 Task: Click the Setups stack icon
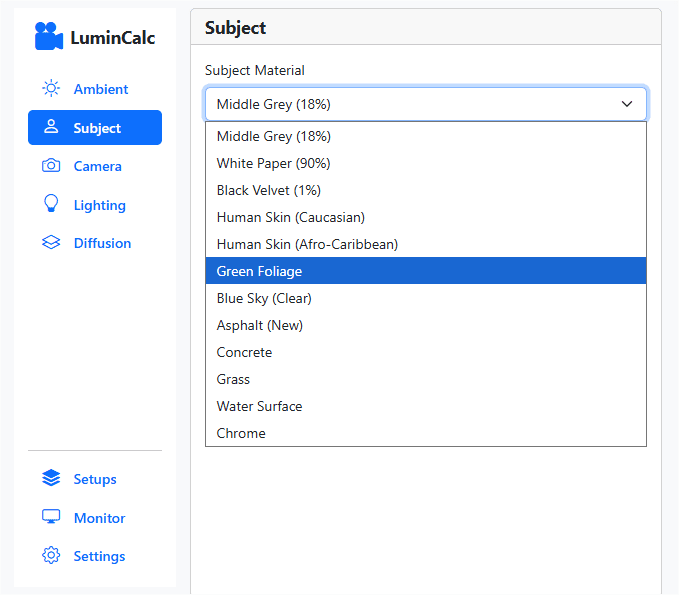51,478
